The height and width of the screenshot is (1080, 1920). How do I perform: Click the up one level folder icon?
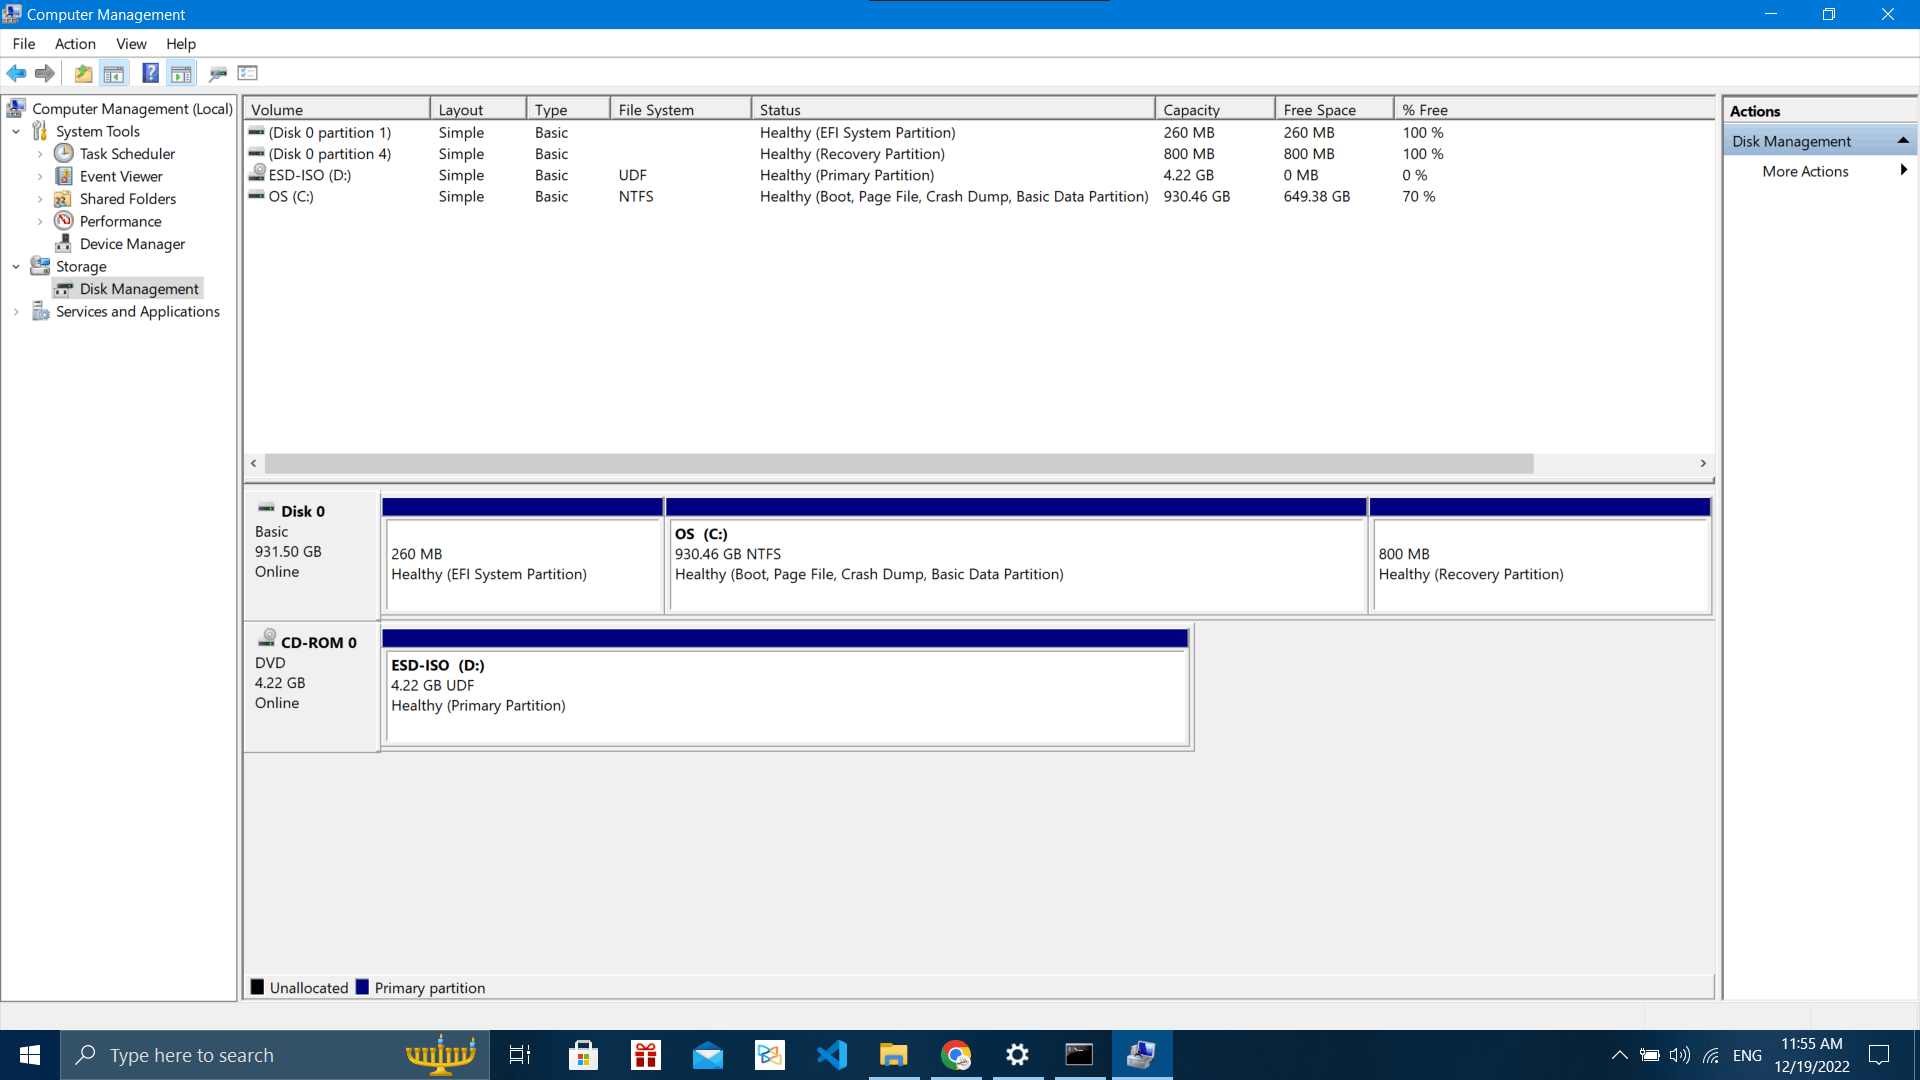coord(83,73)
